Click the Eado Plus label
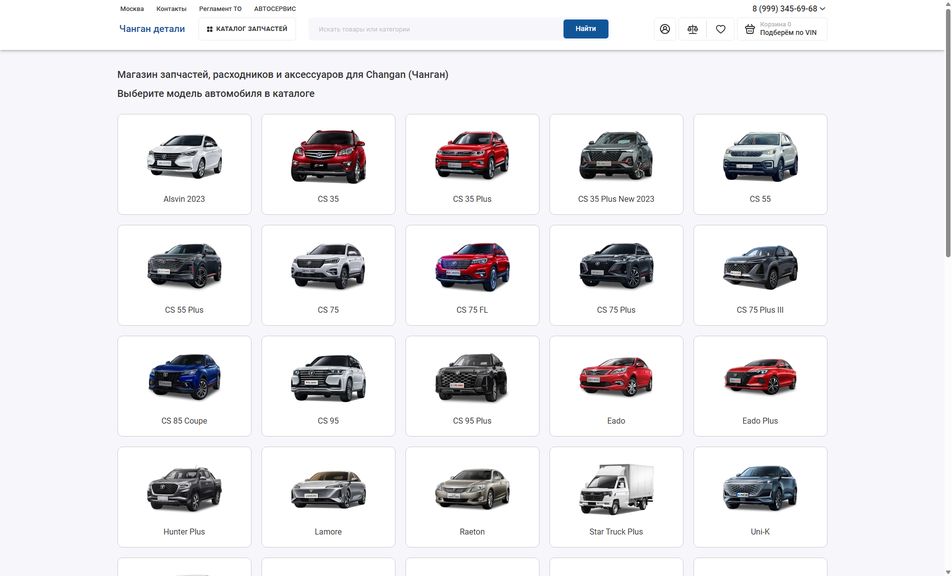This screenshot has width=952, height=576. coord(760,421)
